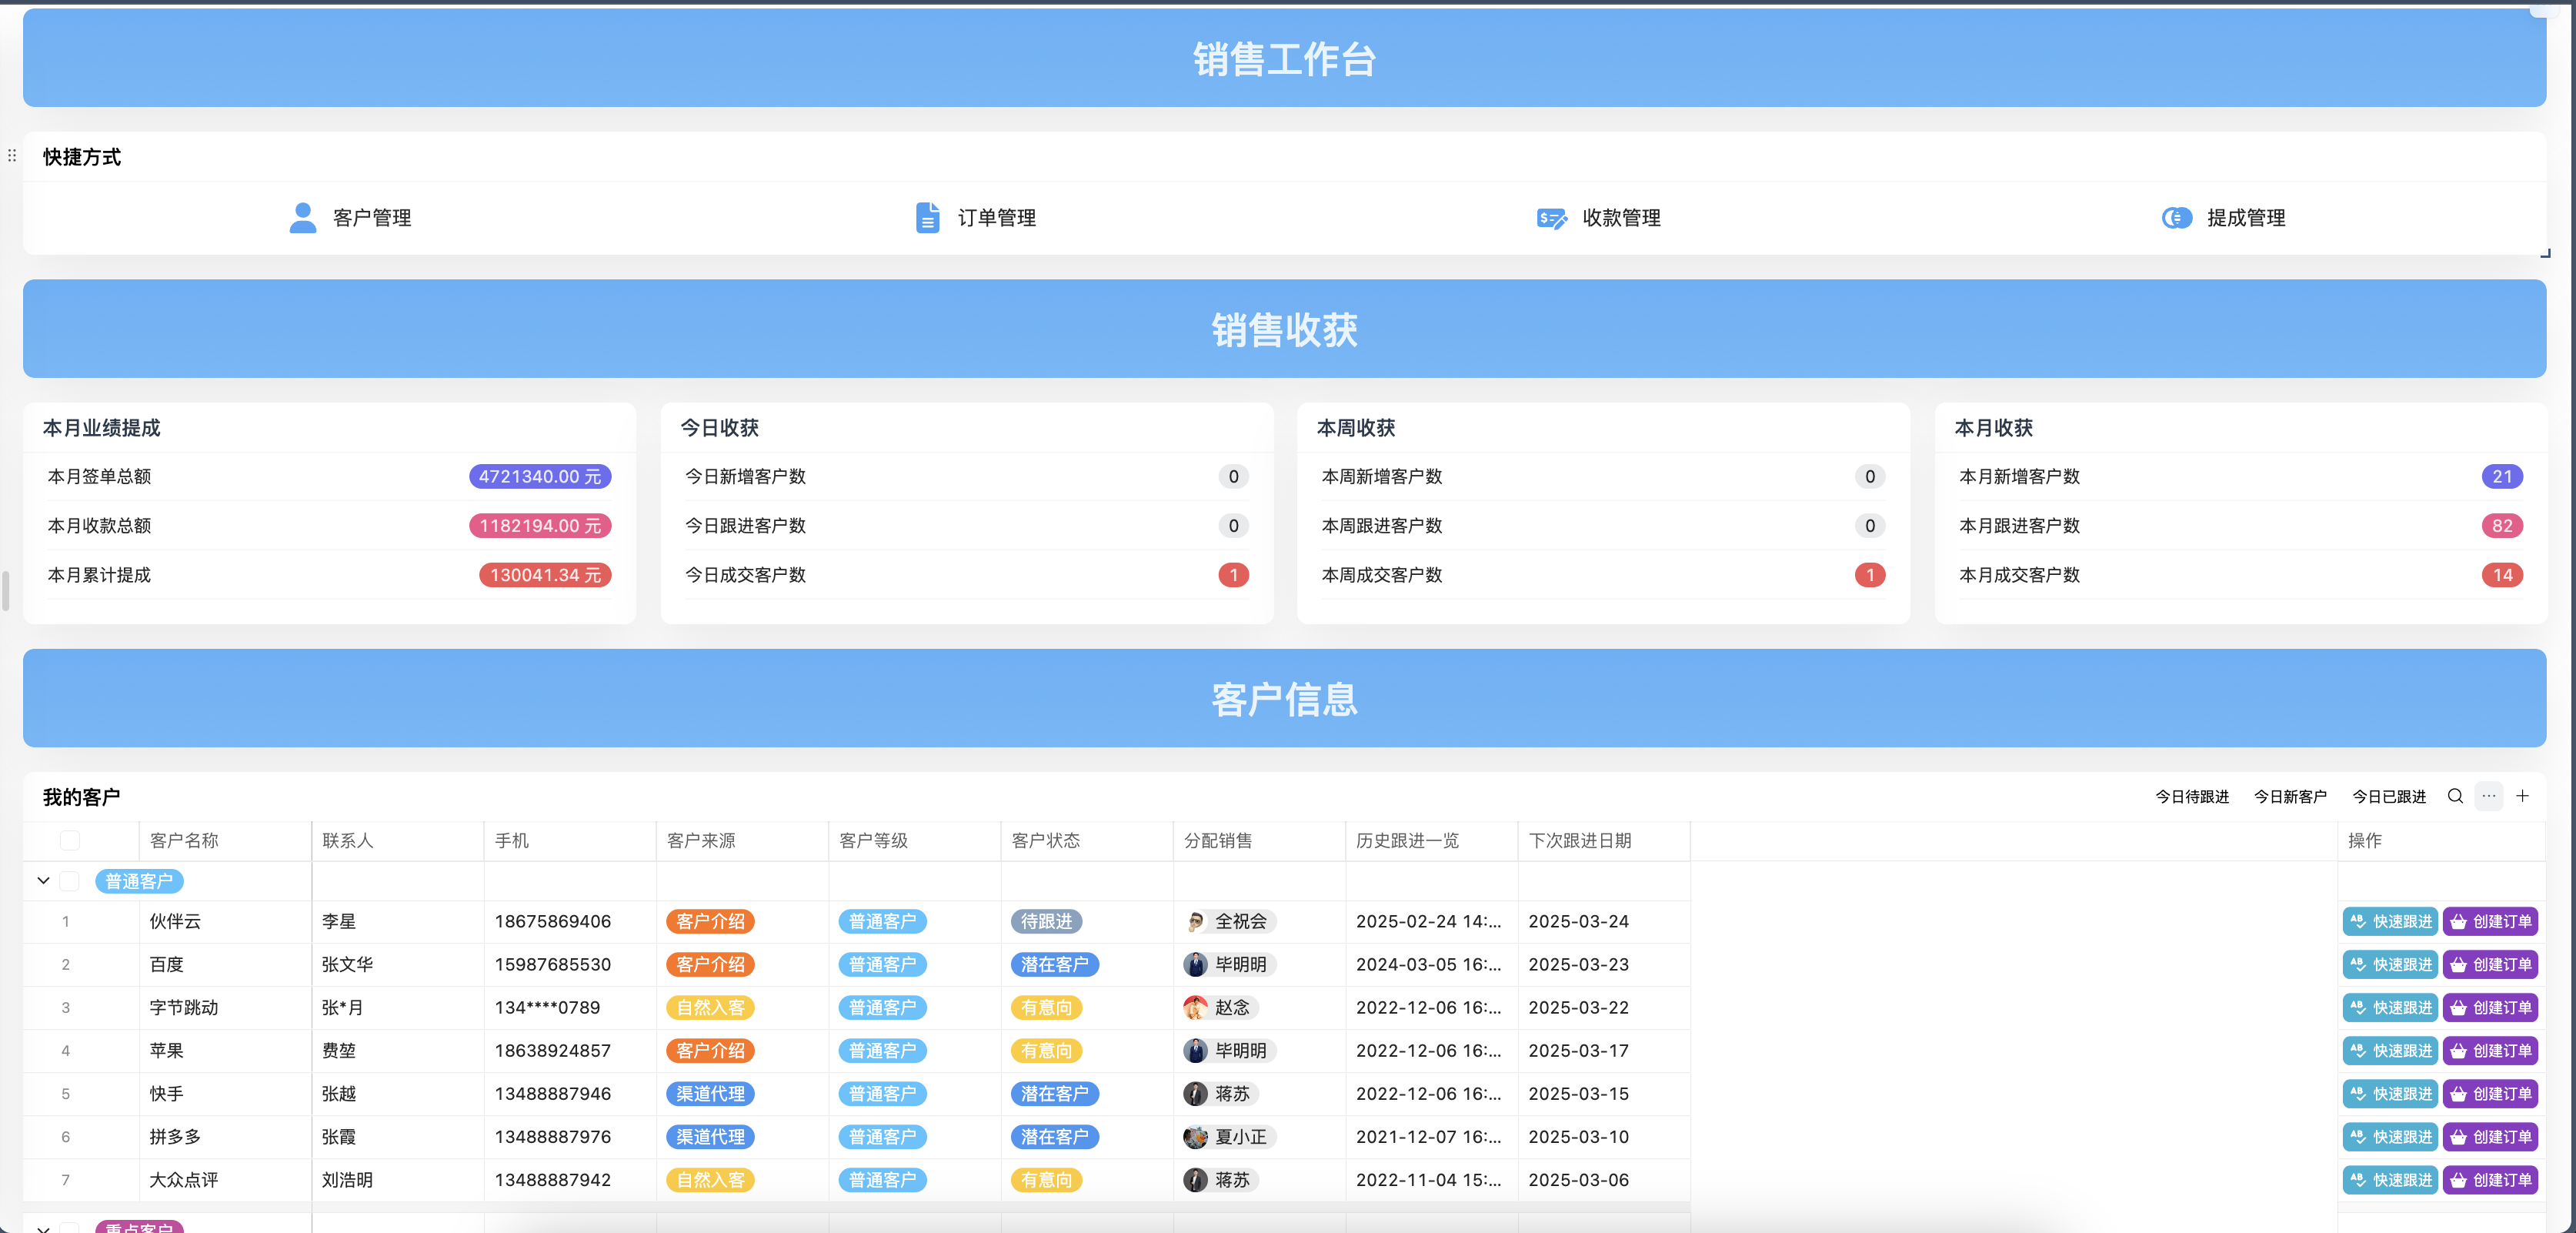Viewport: 2576px width, 1233px height.
Task: Open the more options menu with three dots
Action: point(2490,796)
